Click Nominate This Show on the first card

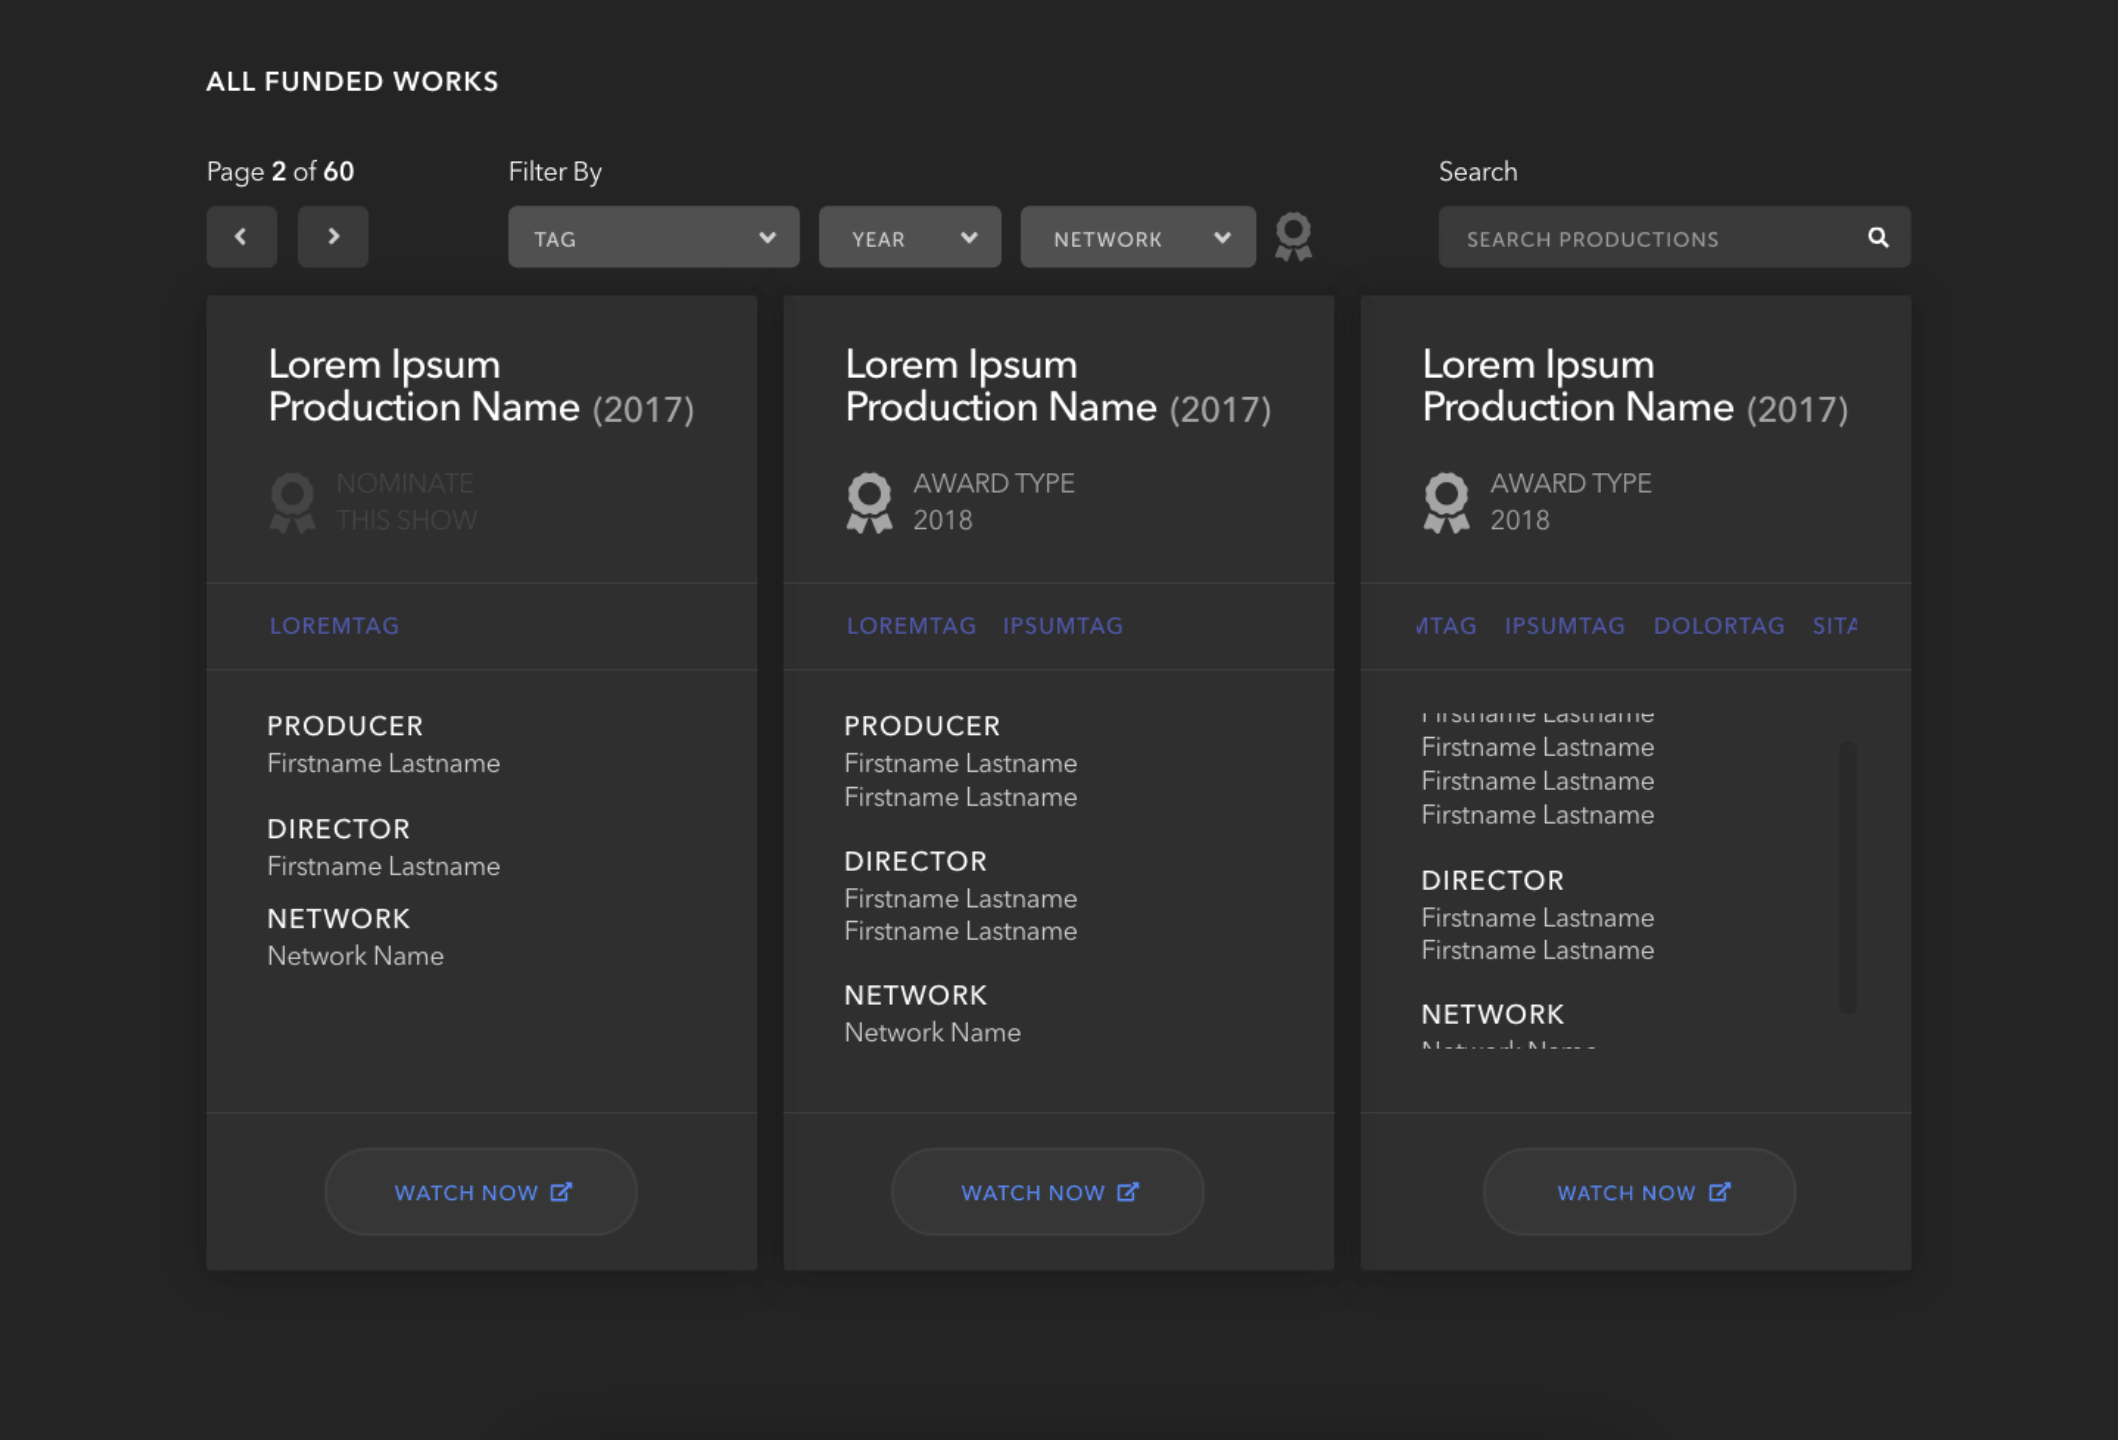pos(406,502)
